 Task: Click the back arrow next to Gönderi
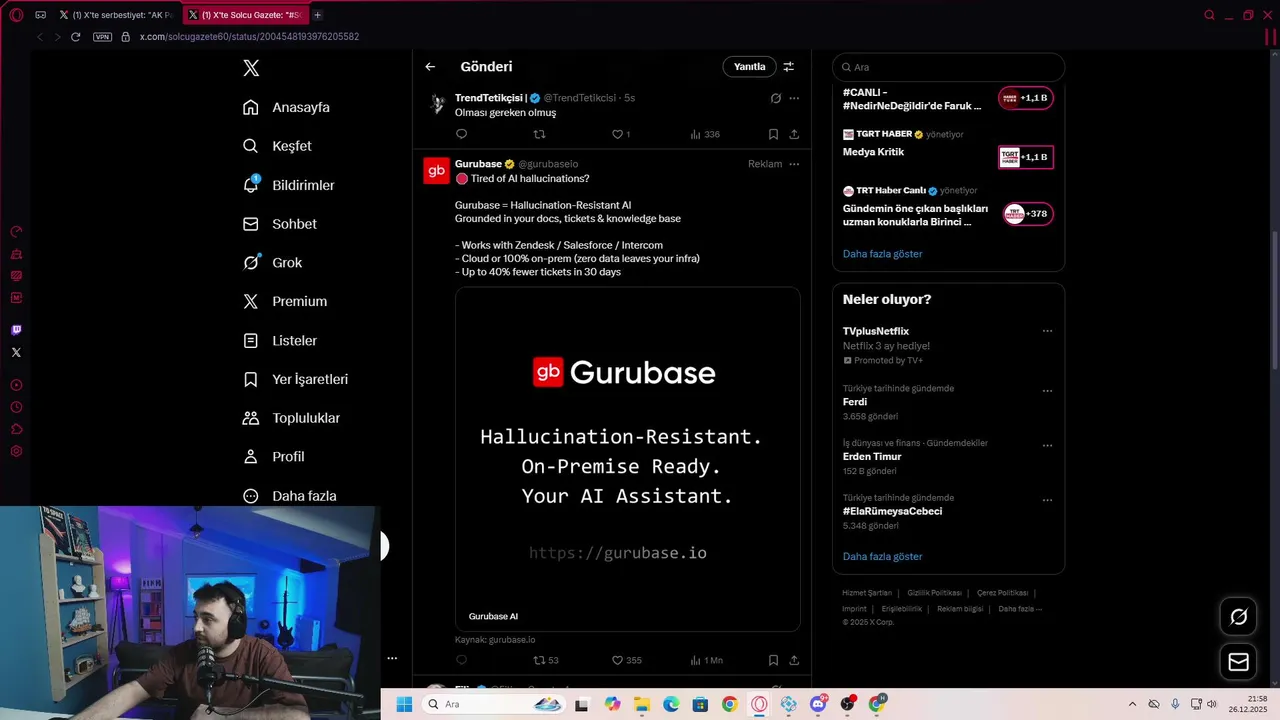coord(430,67)
